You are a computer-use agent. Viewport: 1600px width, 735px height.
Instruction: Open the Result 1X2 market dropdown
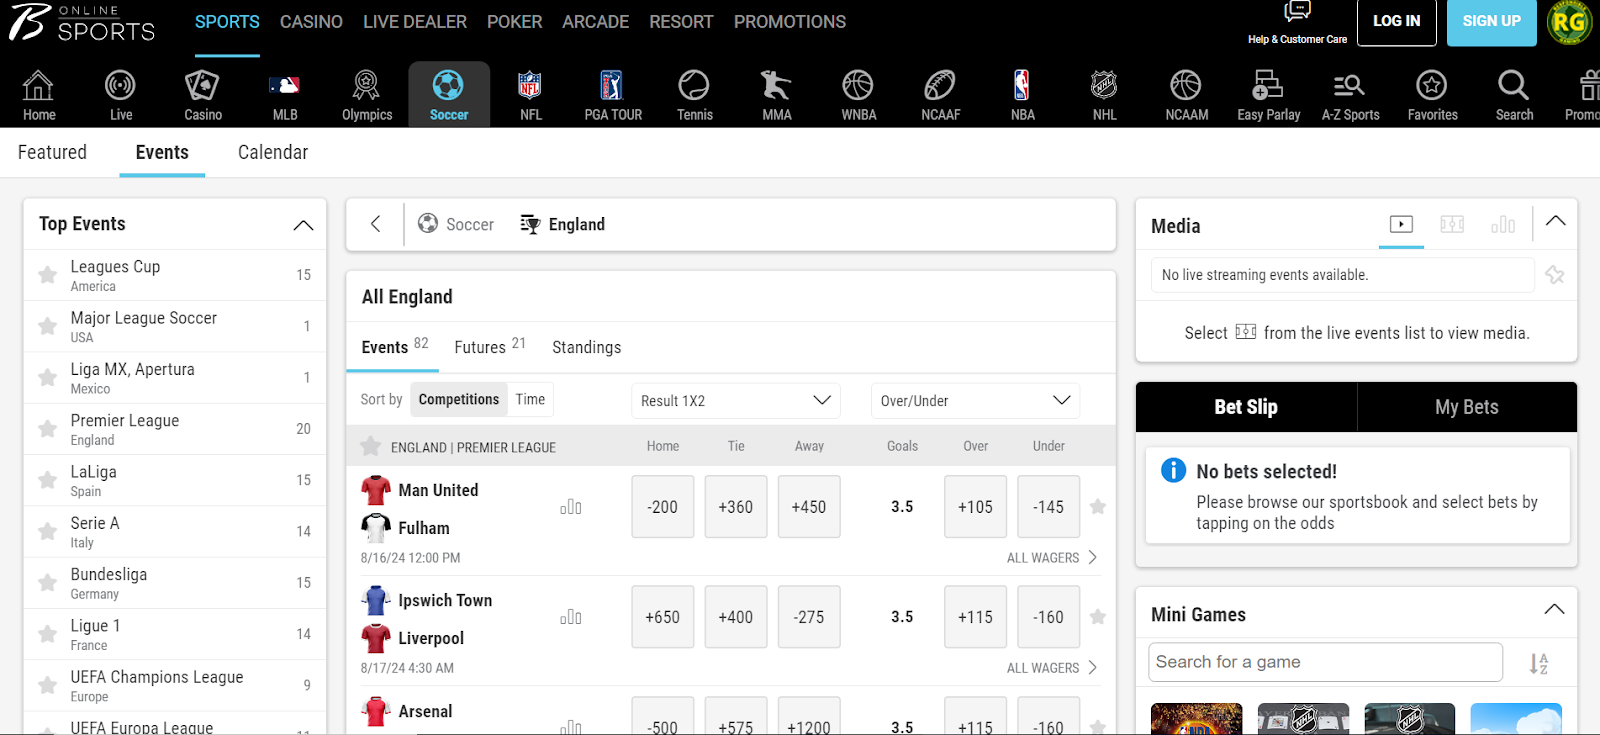[x=736, y=401]
